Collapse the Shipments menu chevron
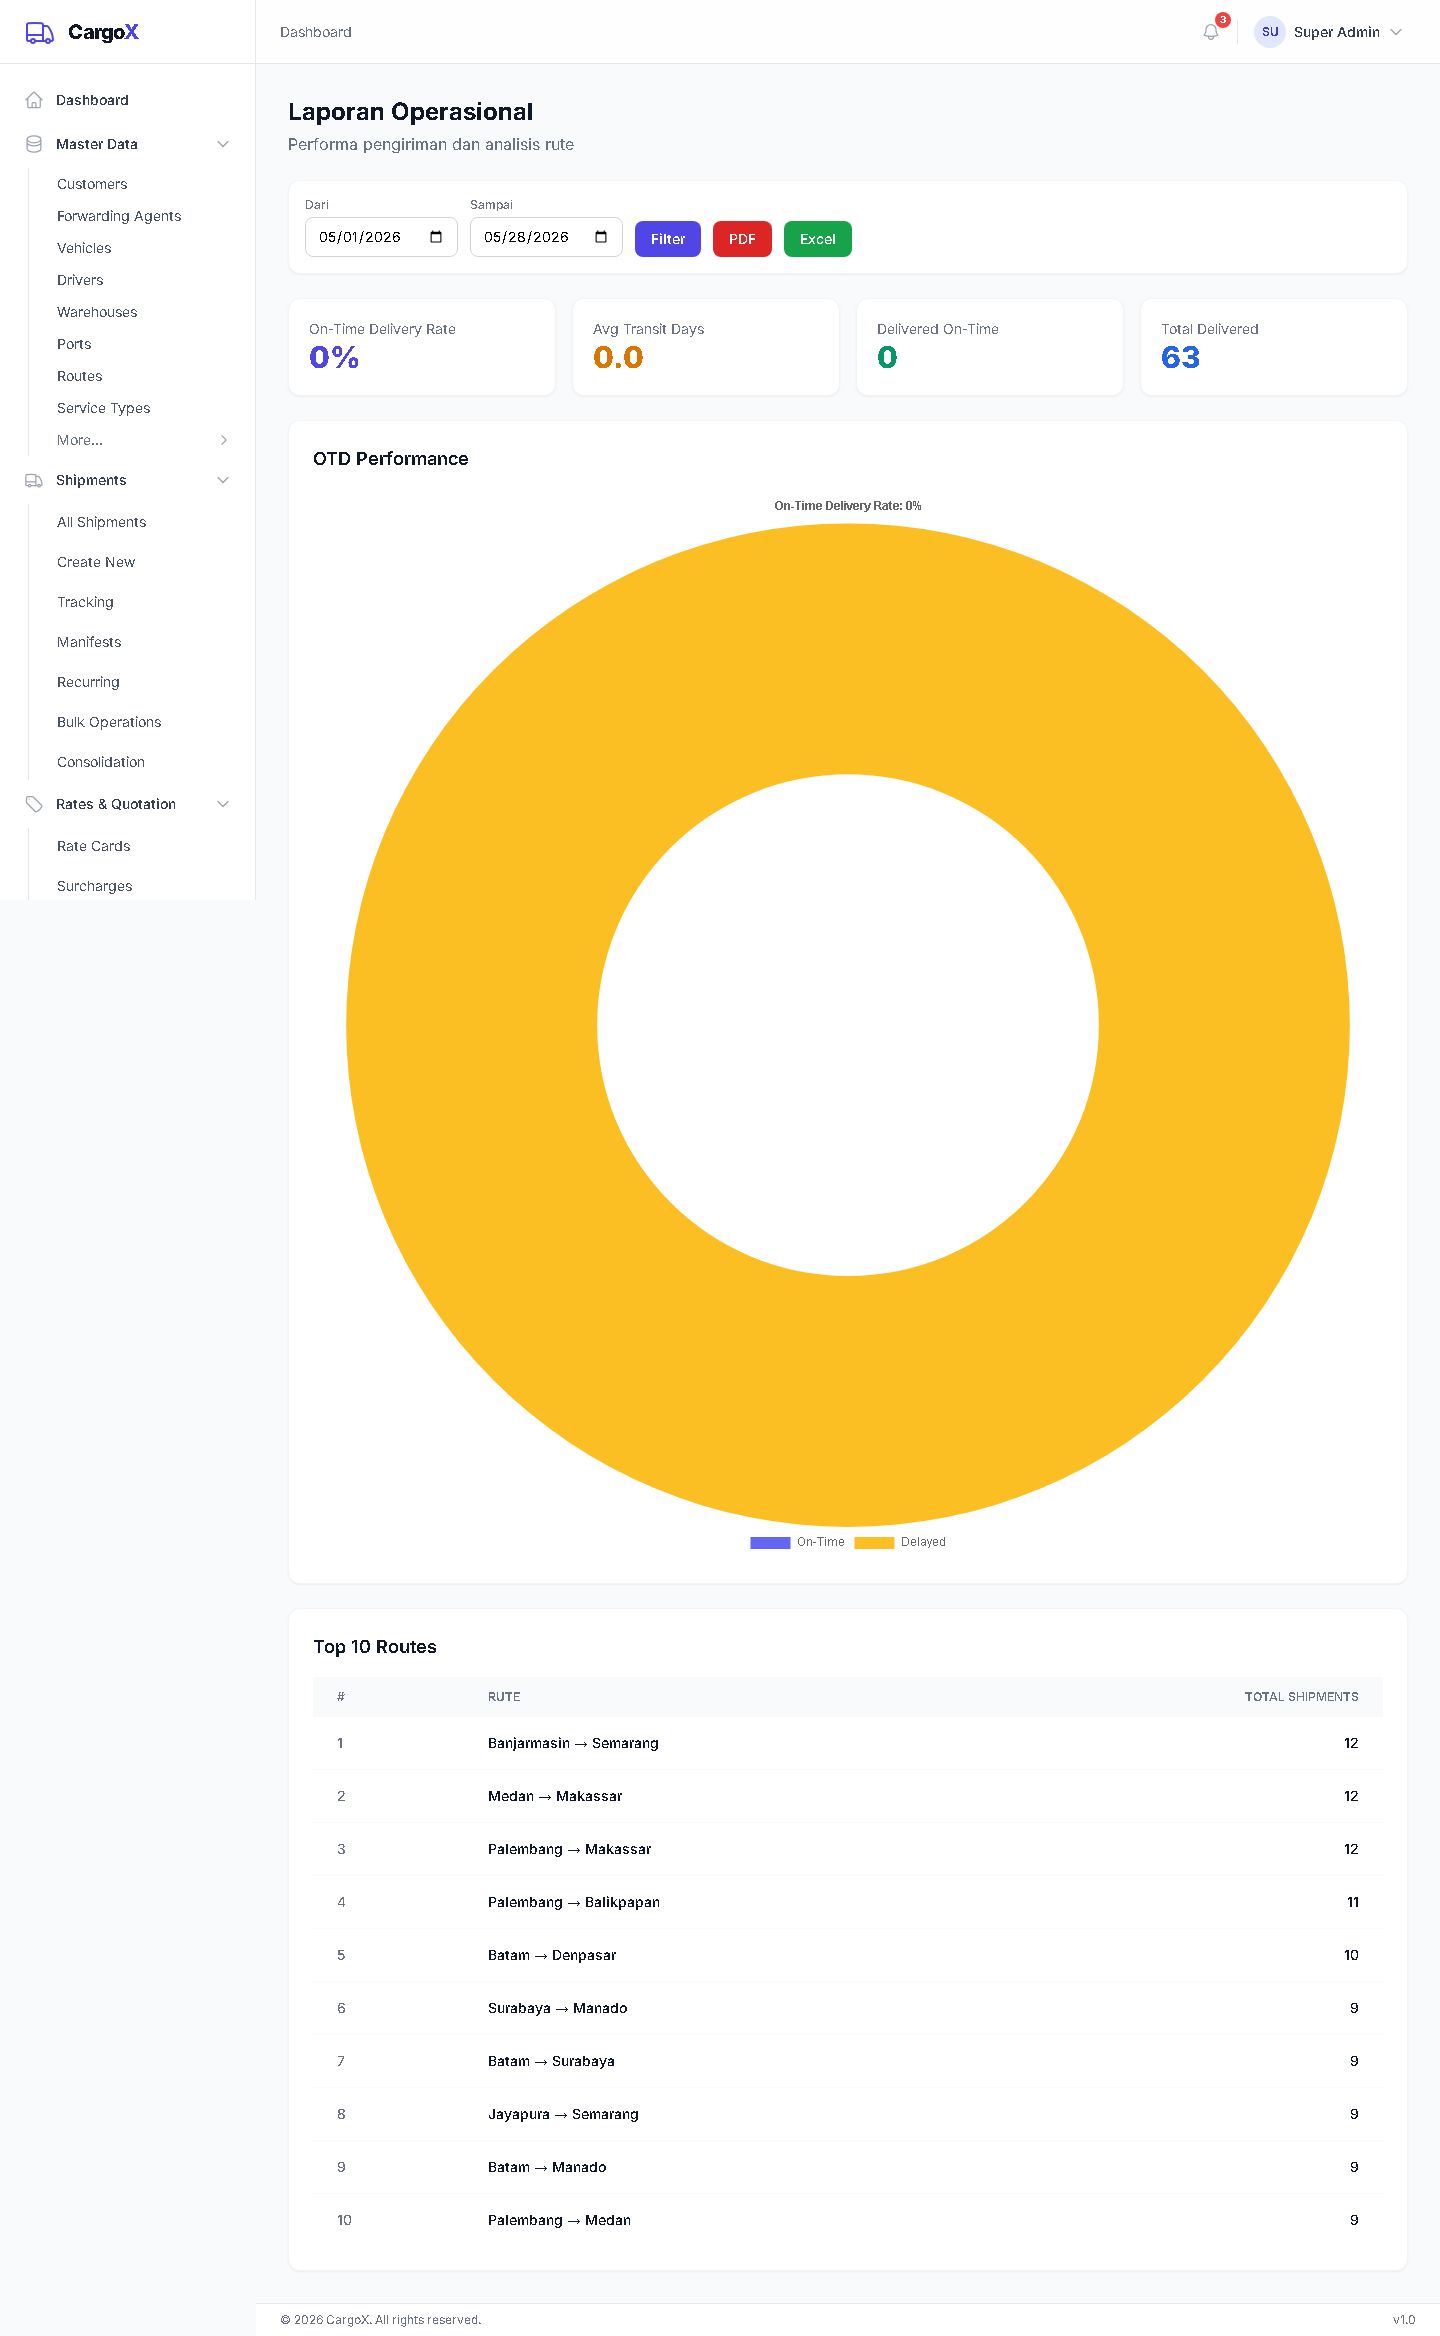 (223, 480)
